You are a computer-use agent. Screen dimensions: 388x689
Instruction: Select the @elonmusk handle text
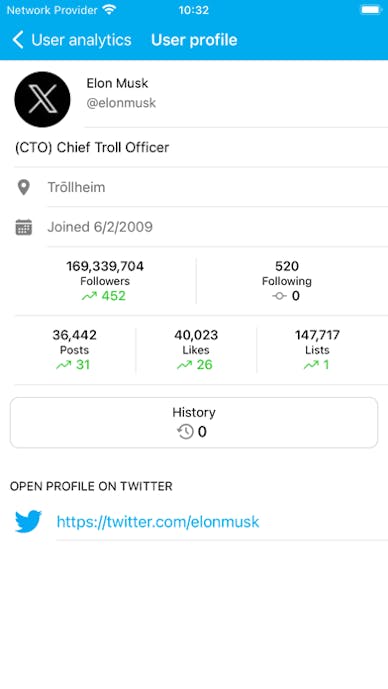[121, 103]
